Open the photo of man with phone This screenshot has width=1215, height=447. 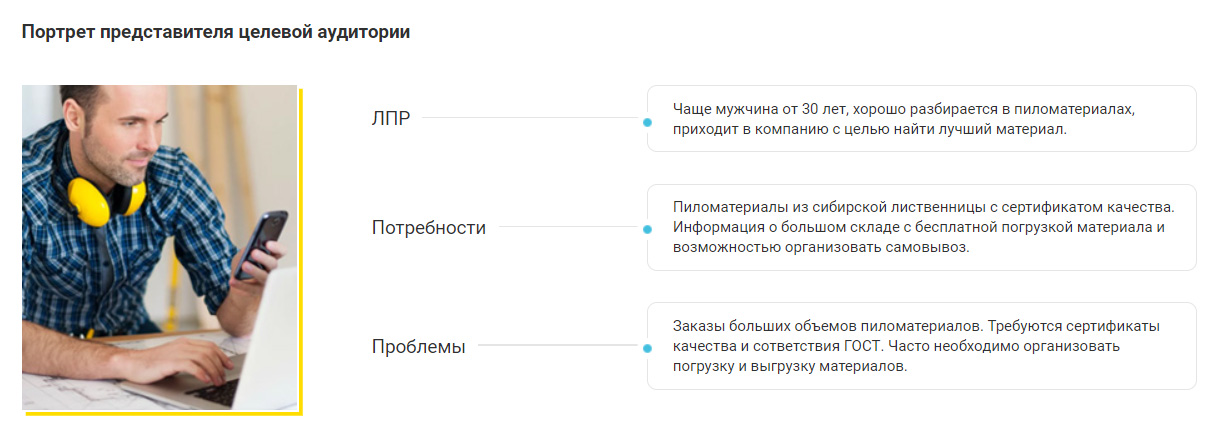160,247
